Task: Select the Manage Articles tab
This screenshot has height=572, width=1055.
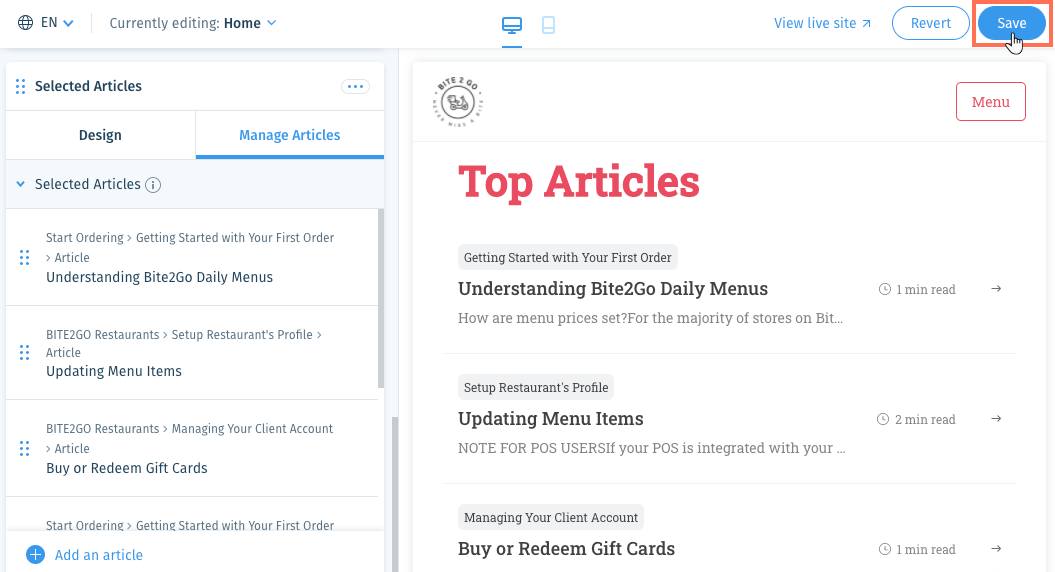Action: coord(290,135)
